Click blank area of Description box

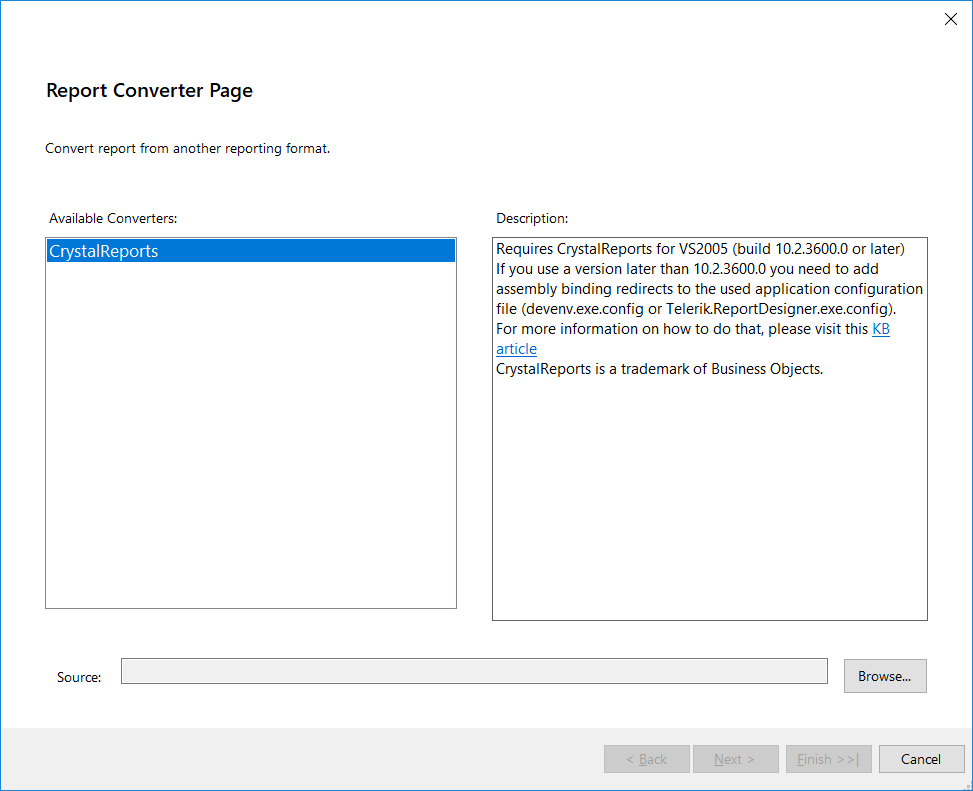tap(709, 500)
